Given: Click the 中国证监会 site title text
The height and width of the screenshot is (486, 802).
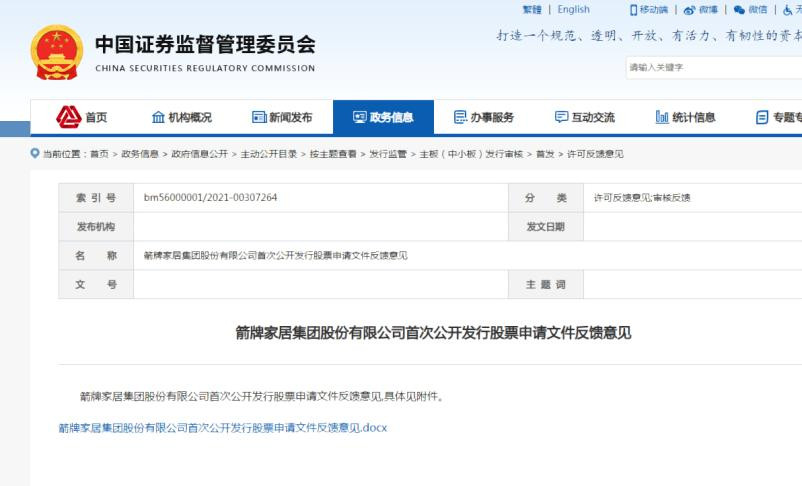Looking at the screenshot, I should click(x=205, y=45).
